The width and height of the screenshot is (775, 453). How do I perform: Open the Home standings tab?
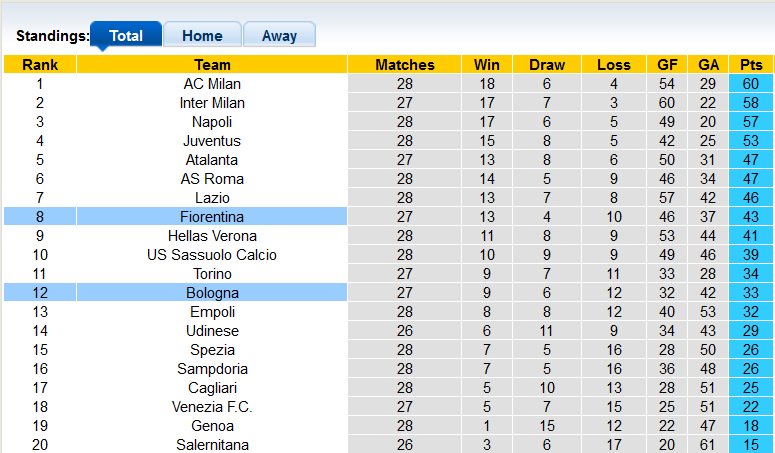(202, 35)
